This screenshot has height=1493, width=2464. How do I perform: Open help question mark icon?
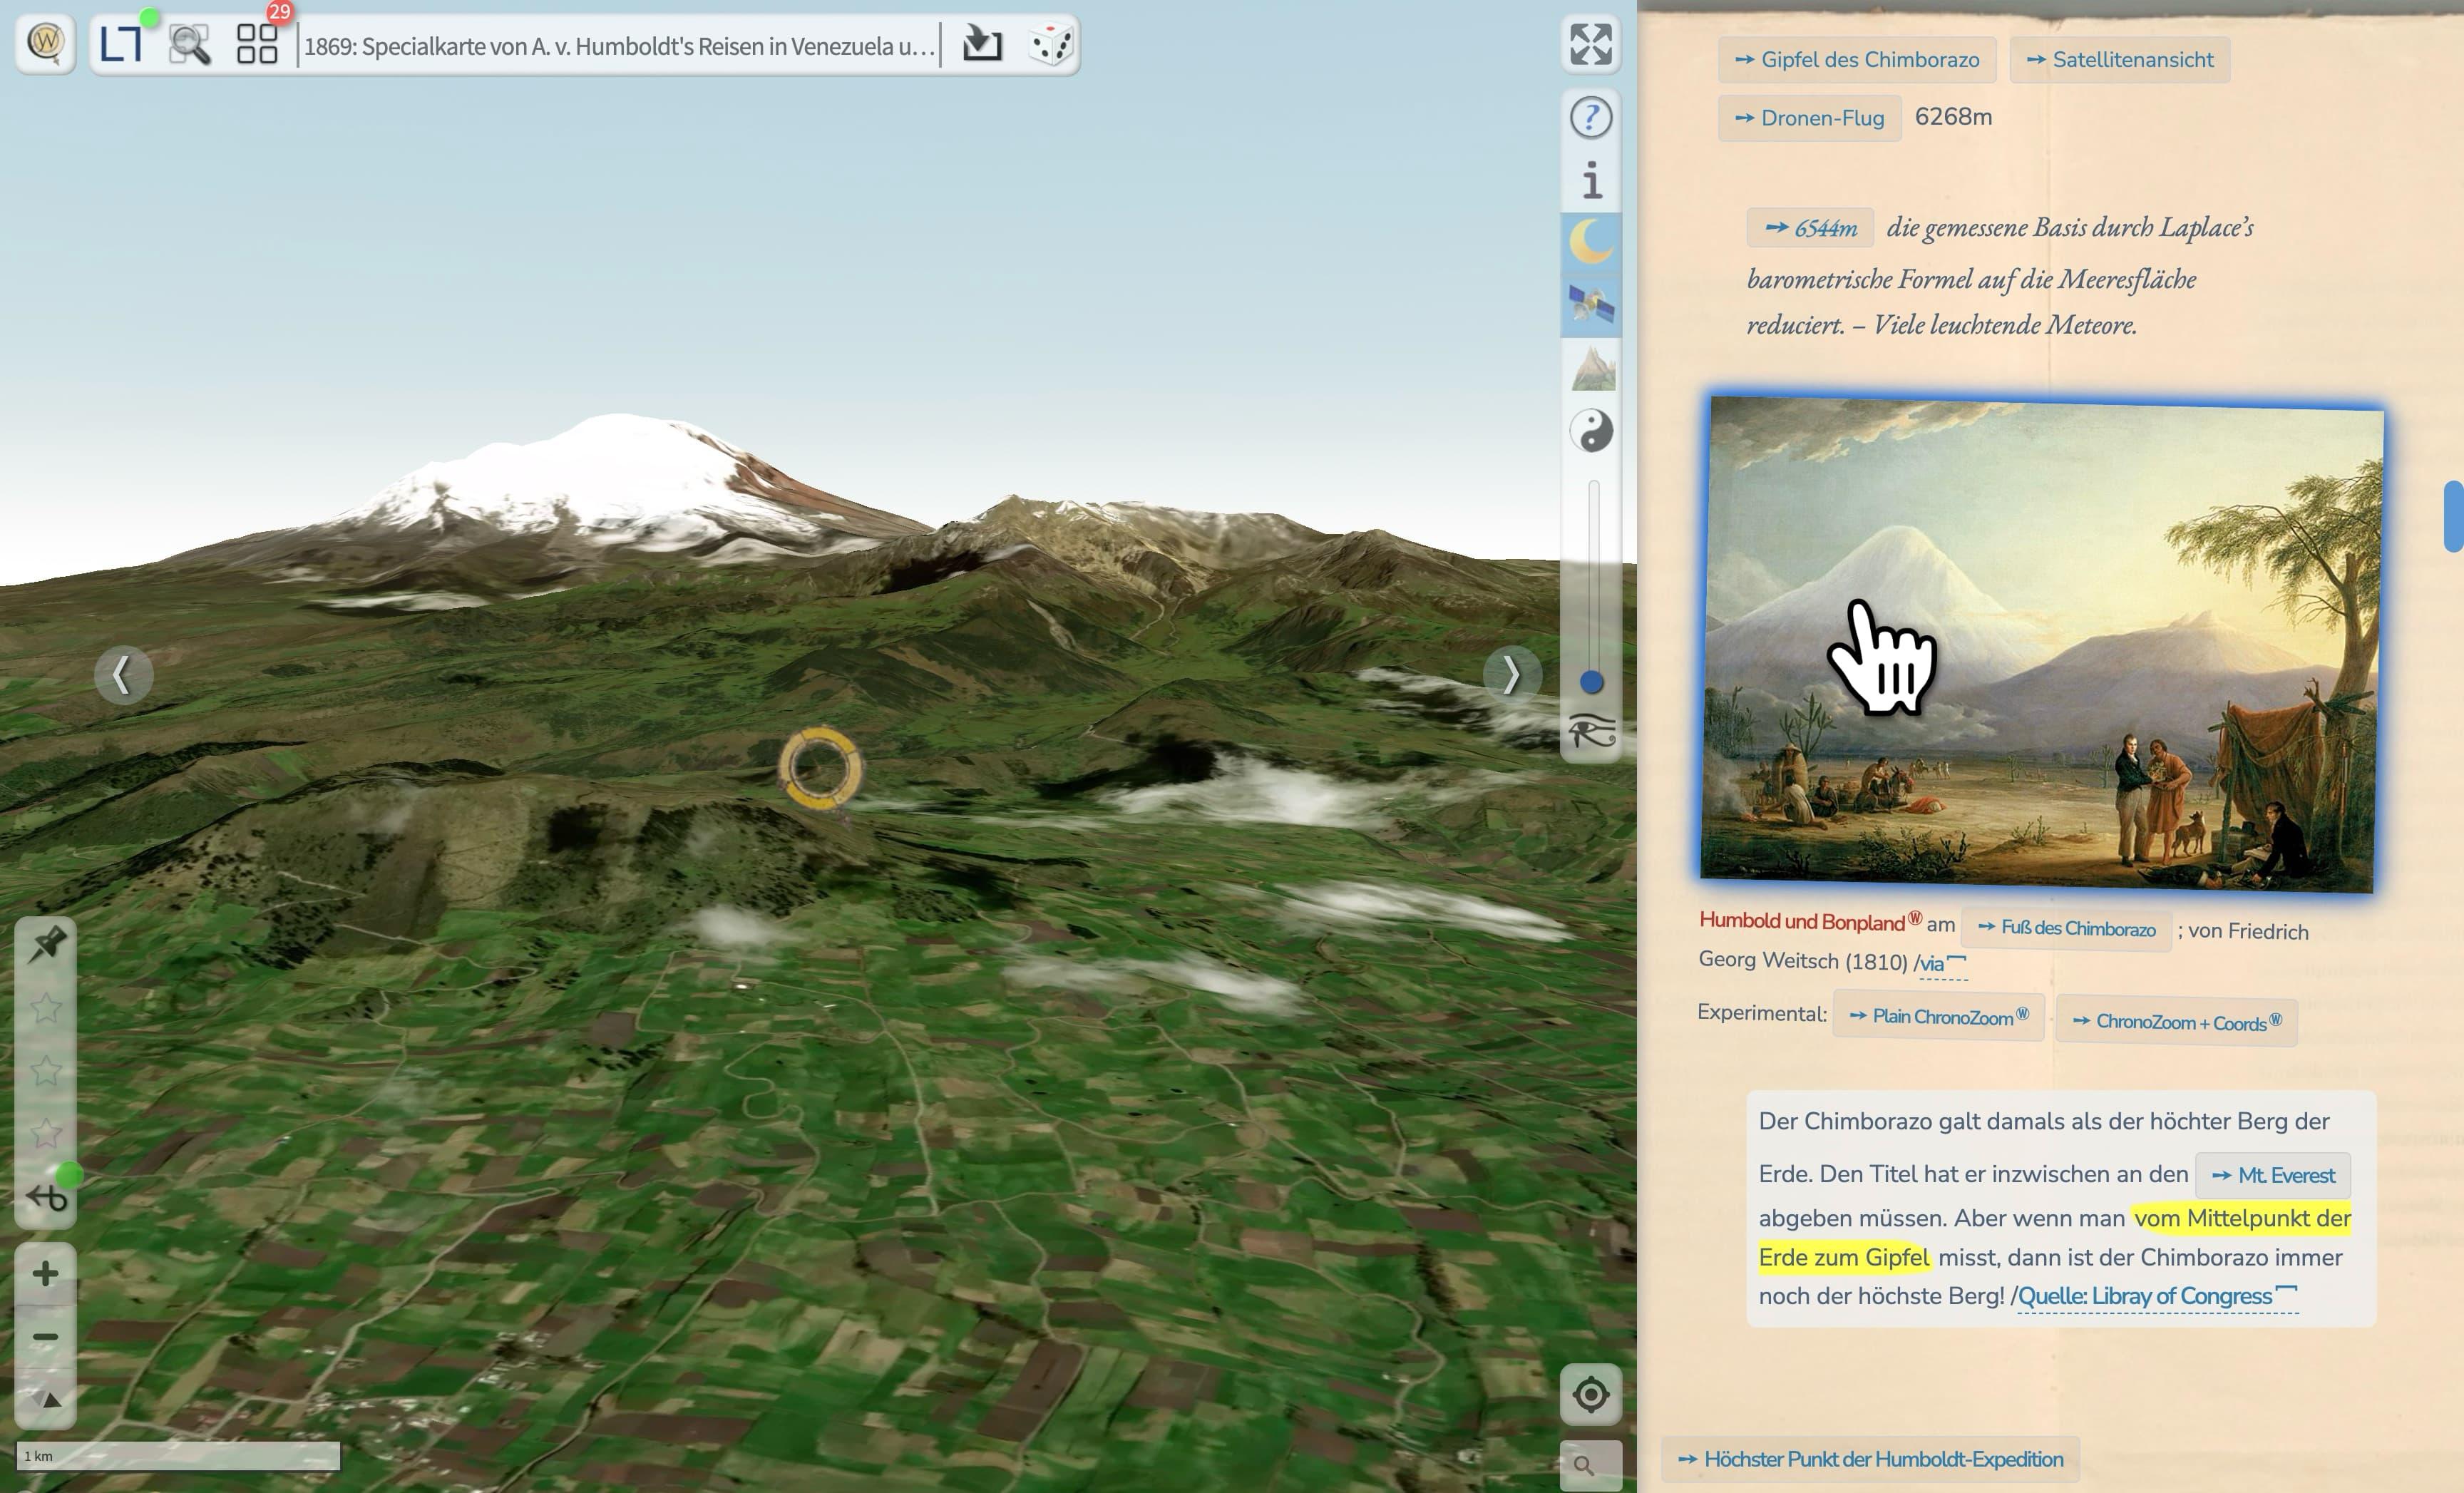[x=1590, y=118]
